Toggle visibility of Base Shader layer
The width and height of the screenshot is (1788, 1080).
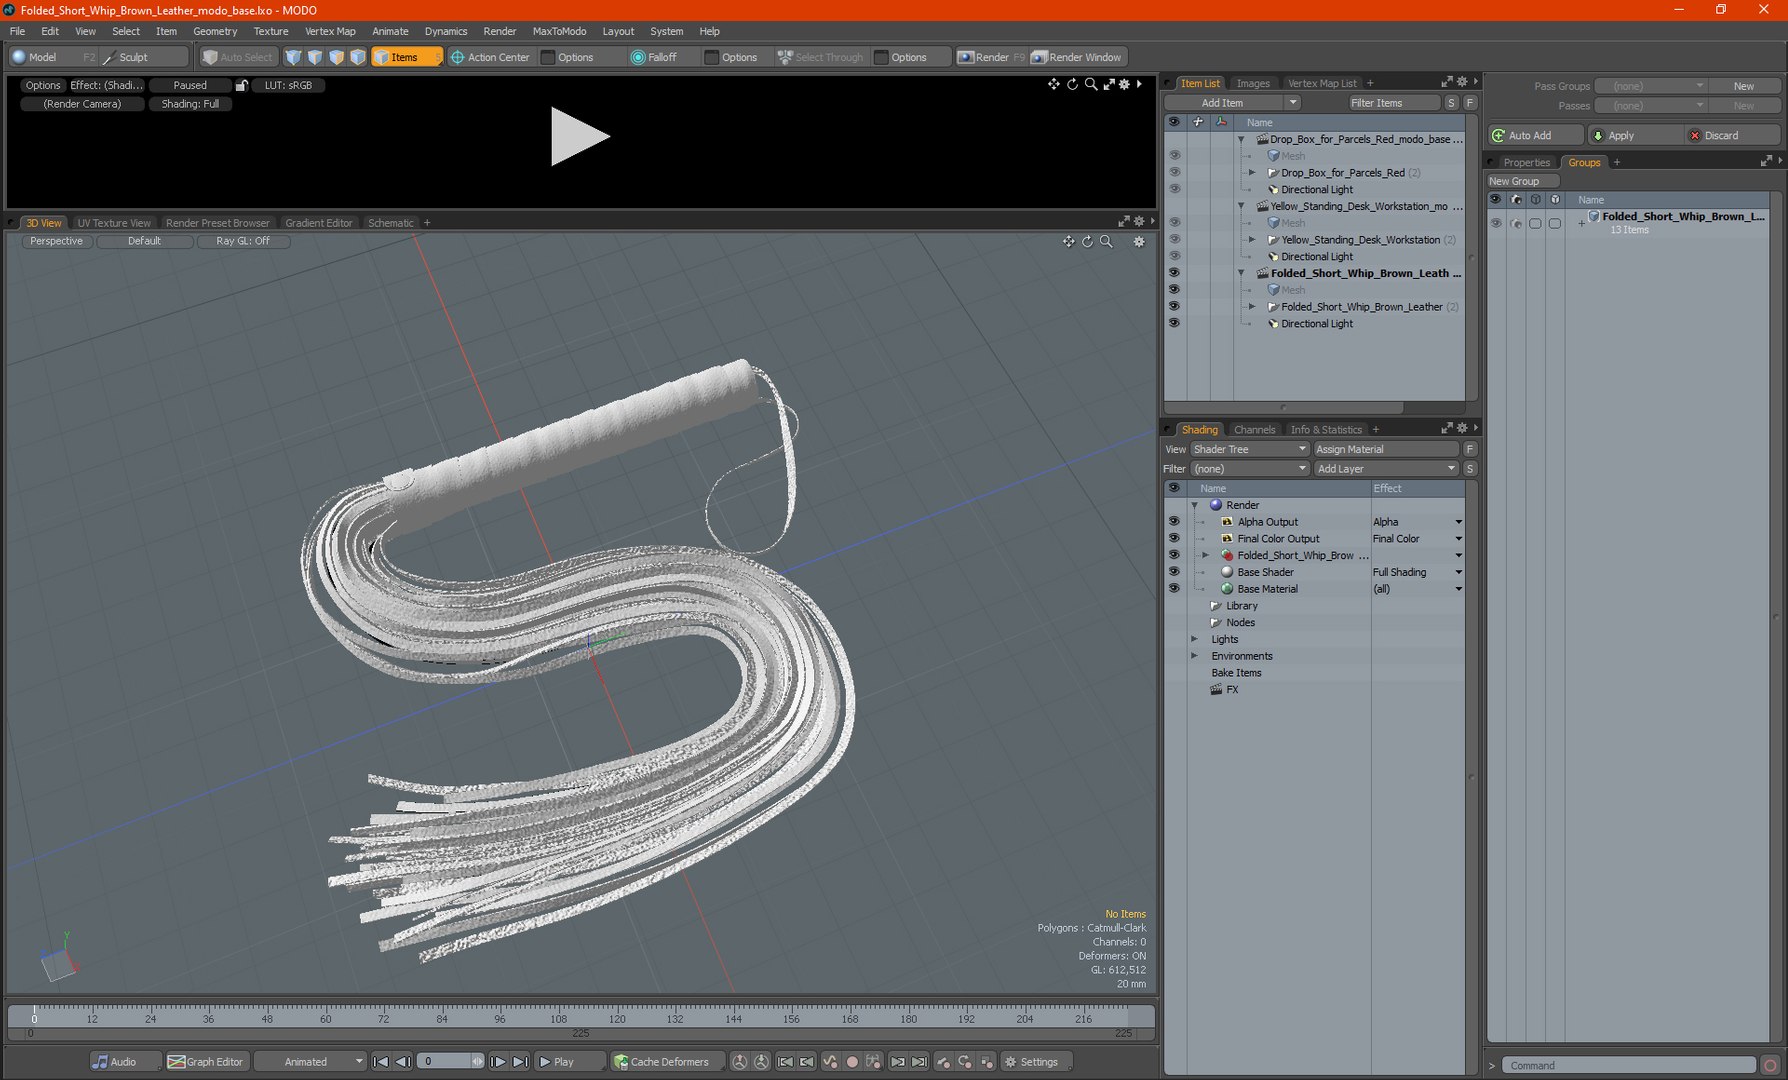coord(1174,572)
